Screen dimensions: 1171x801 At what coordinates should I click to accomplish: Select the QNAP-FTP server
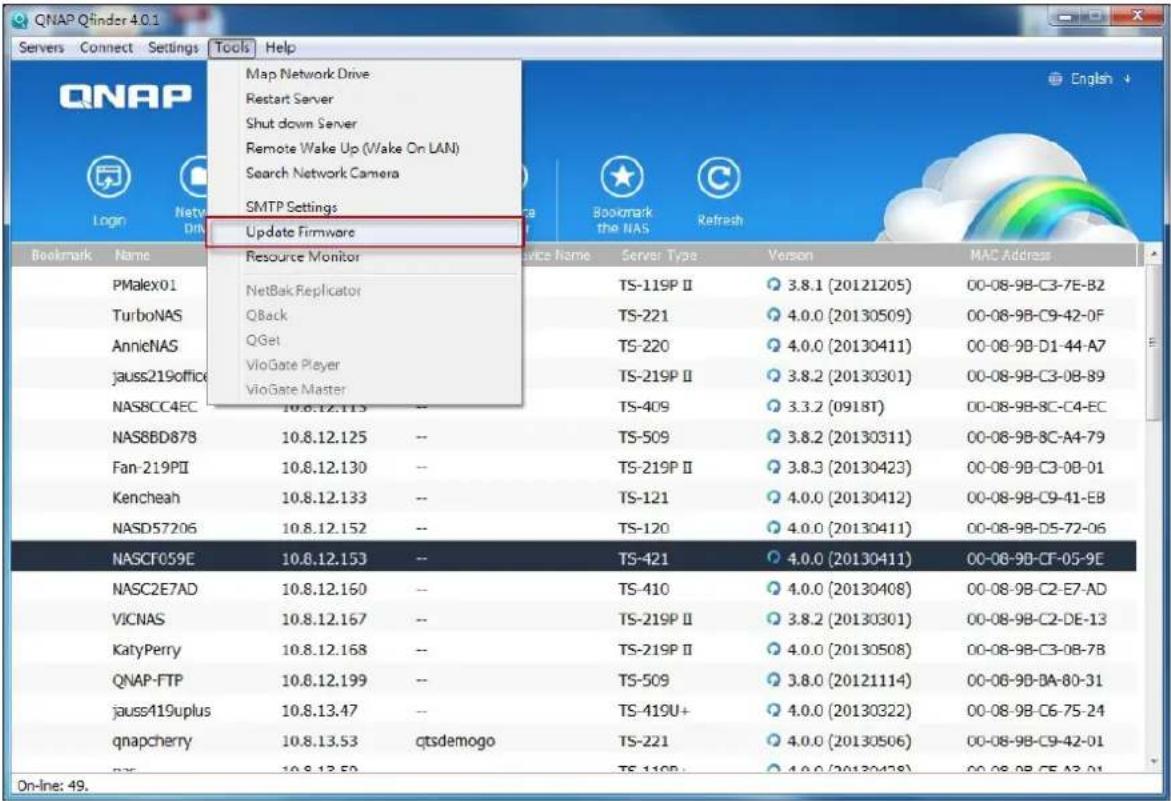pos(574,680)
